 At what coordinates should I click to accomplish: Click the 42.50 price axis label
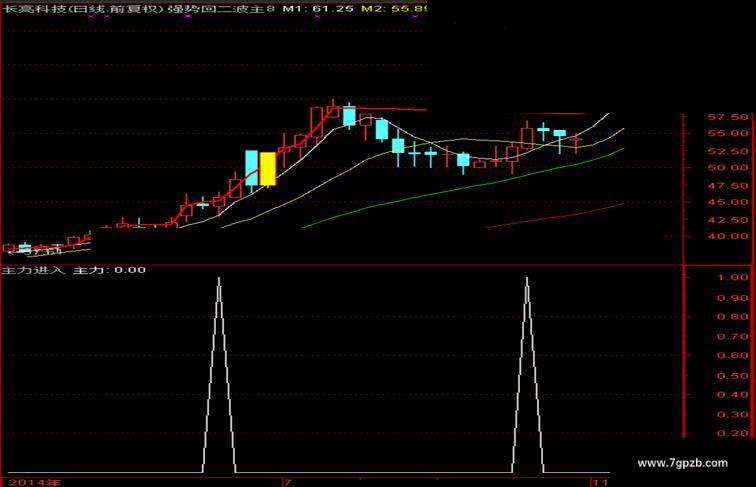pyautogui.click(x=728, y=219)
